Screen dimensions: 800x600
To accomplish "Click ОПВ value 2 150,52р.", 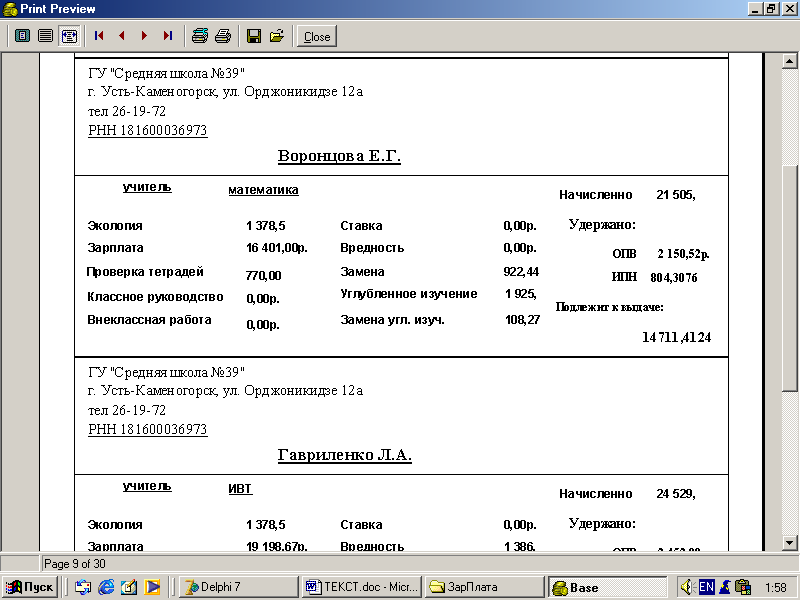I will click(683, 254).
